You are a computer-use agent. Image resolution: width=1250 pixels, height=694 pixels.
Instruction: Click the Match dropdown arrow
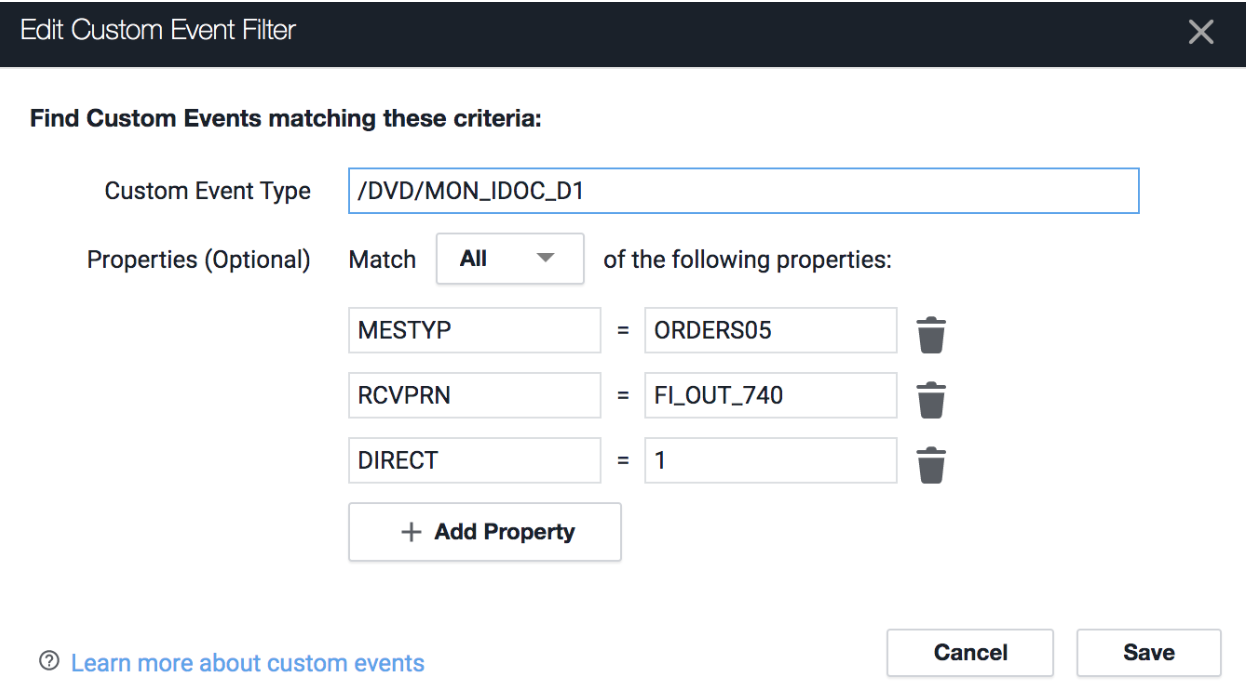coord(545,259)
